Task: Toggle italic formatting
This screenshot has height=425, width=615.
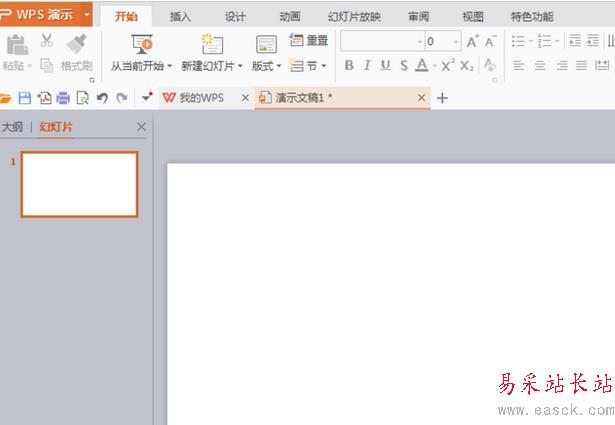Action: (x=367, y=65)
